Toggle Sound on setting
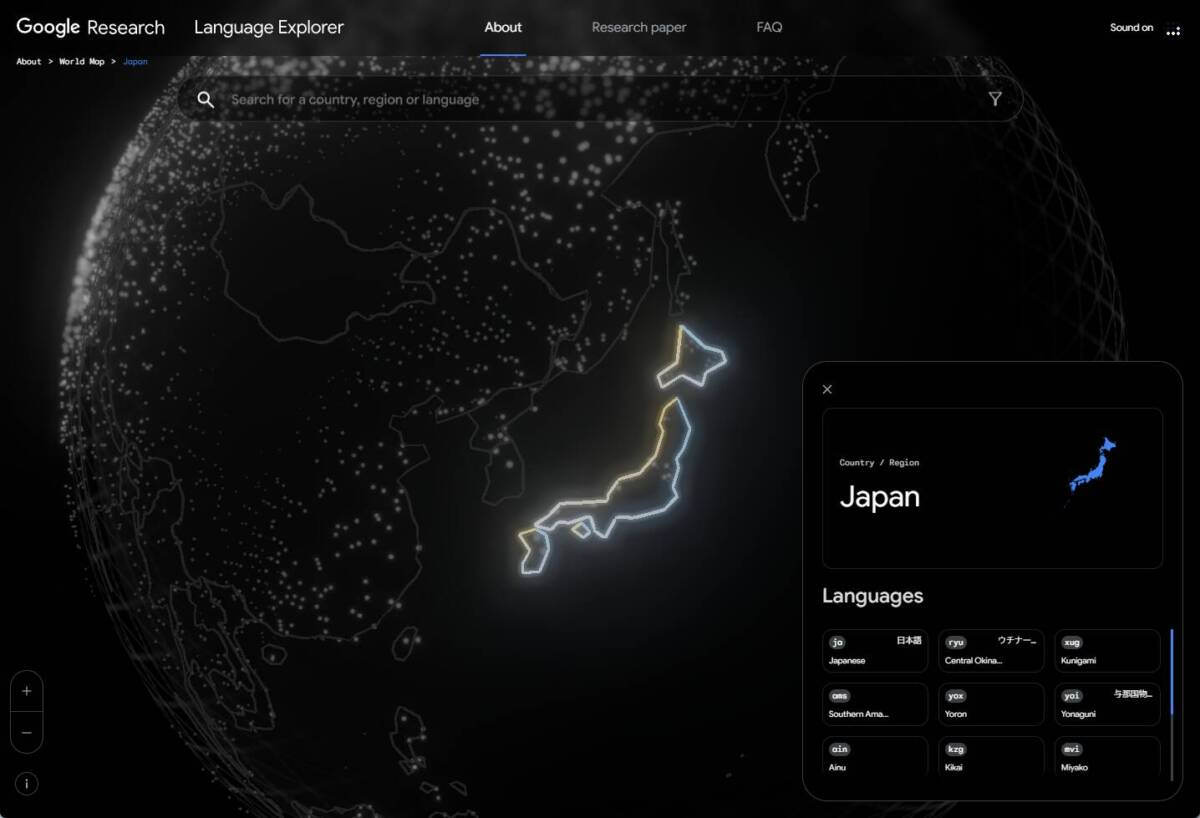 tap(1130, 27)
